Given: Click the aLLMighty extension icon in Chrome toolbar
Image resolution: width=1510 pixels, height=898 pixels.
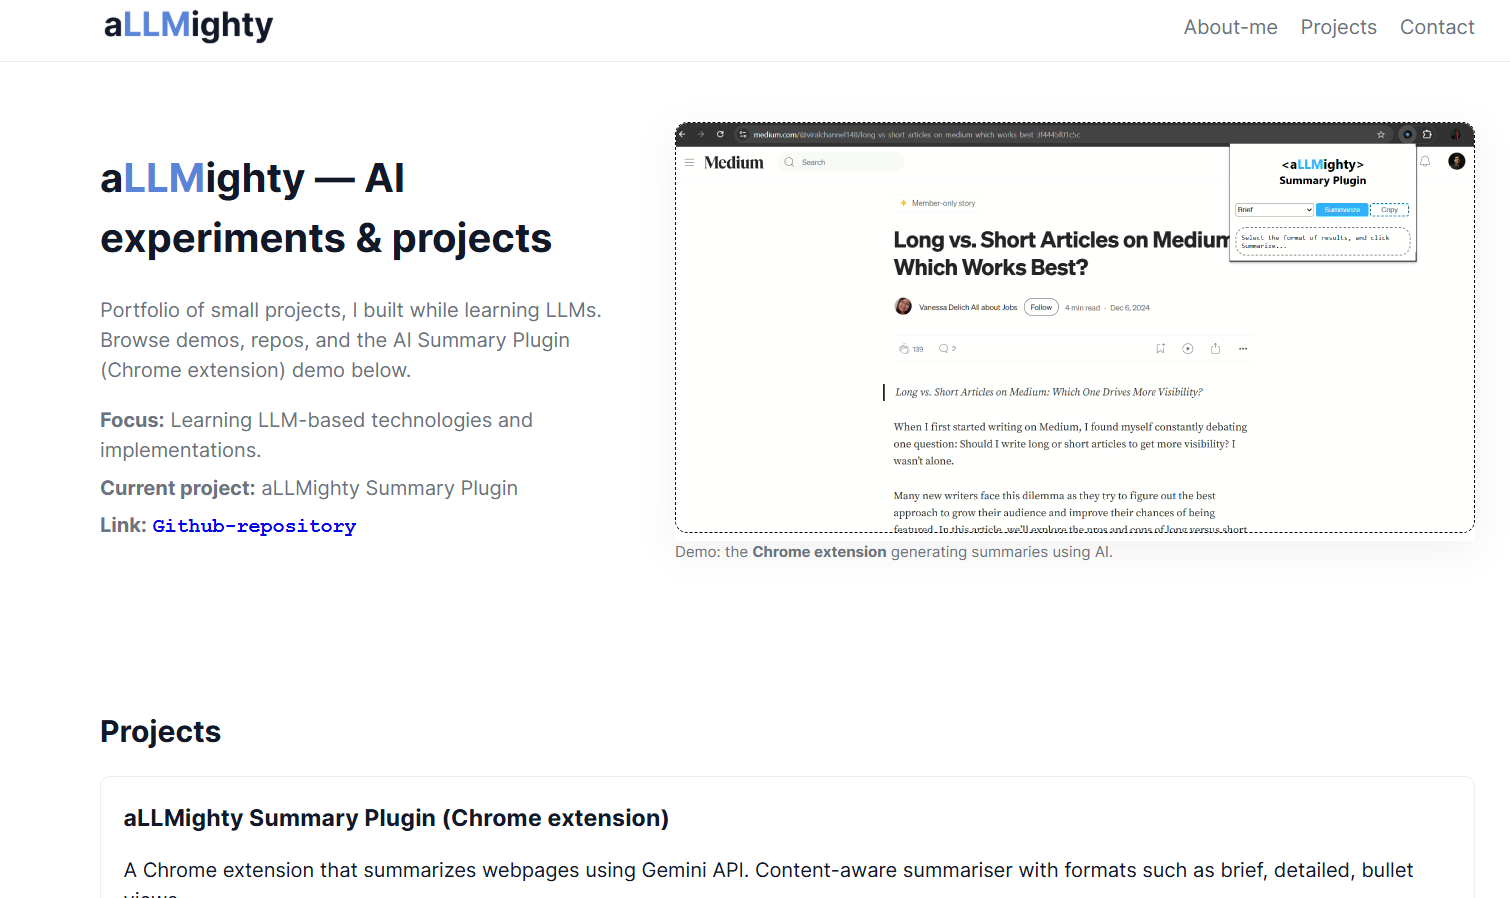Looking at the screenshot, I should [1407, 134].
